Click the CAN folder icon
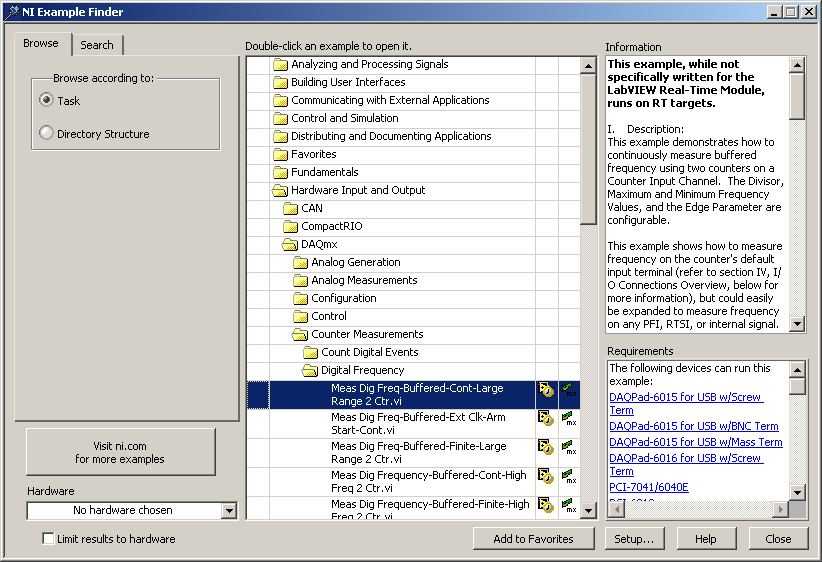 [290, 209]
